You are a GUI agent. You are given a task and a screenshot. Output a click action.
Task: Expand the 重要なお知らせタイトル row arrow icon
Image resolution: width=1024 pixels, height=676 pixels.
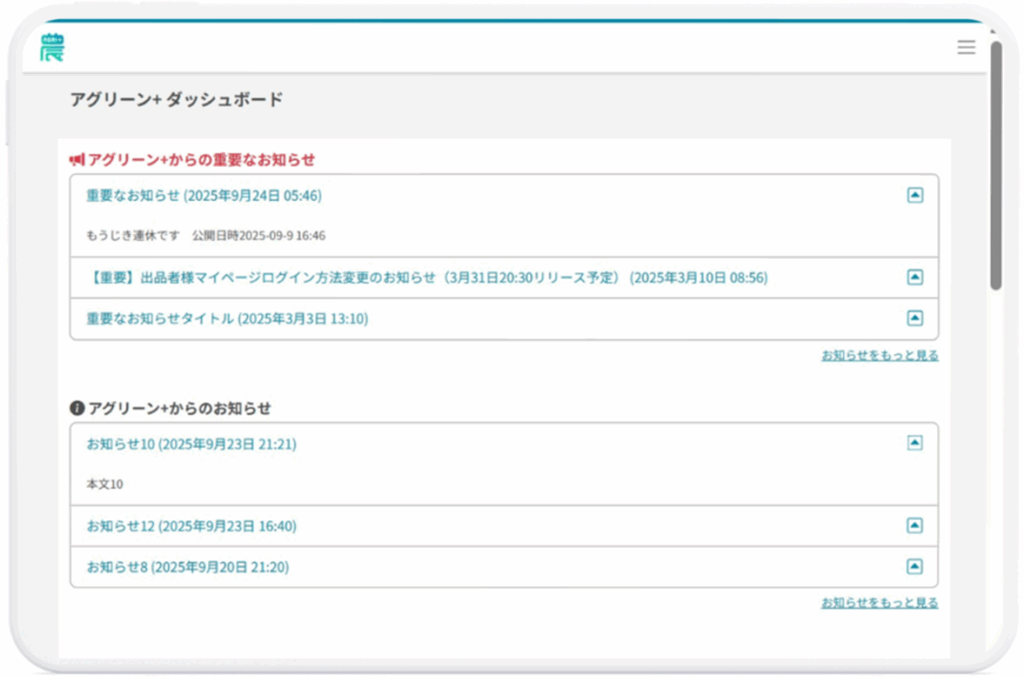point(914,318)
